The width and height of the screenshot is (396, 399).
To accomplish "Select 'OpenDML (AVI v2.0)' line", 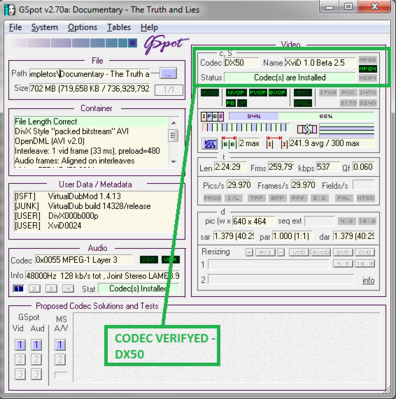I will coord(91,141).
